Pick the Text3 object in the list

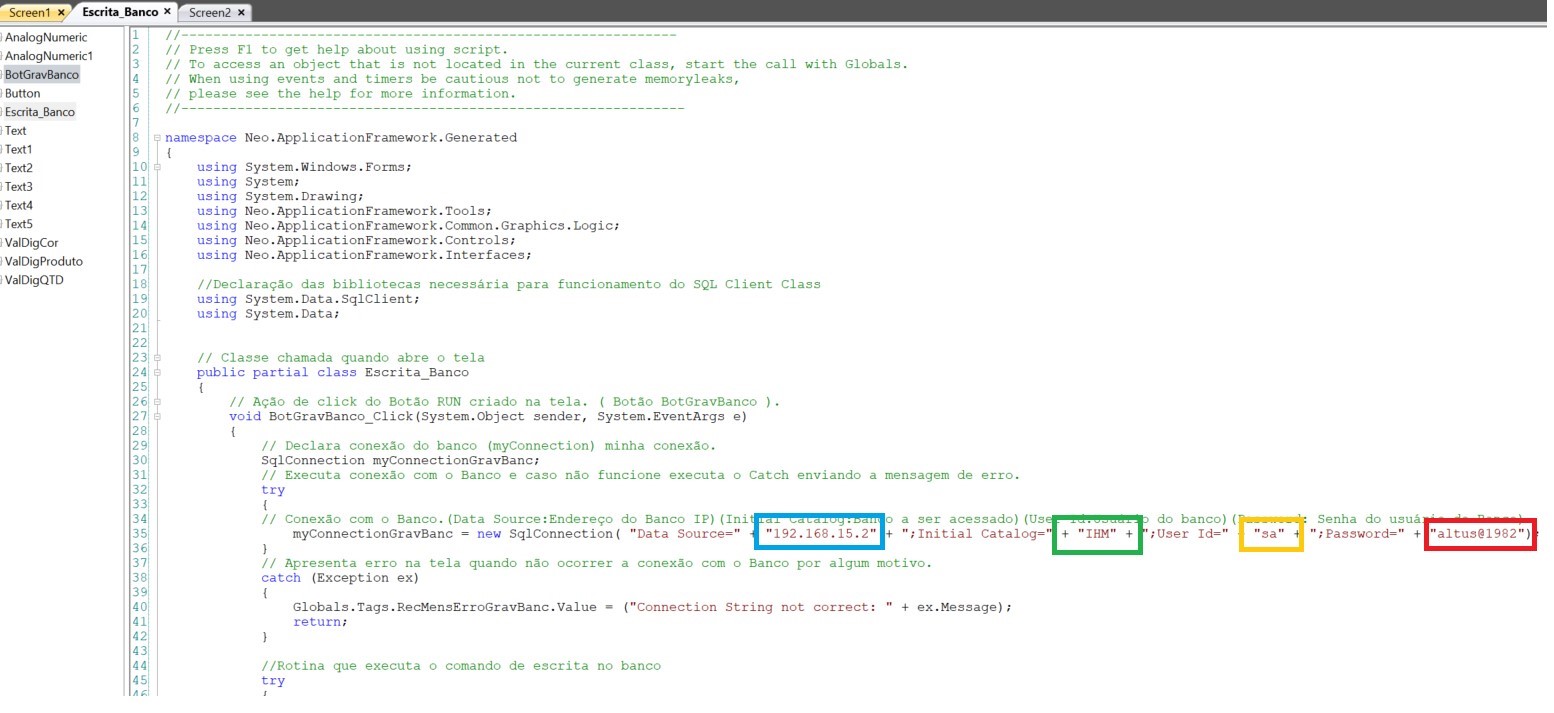point(18,187)
